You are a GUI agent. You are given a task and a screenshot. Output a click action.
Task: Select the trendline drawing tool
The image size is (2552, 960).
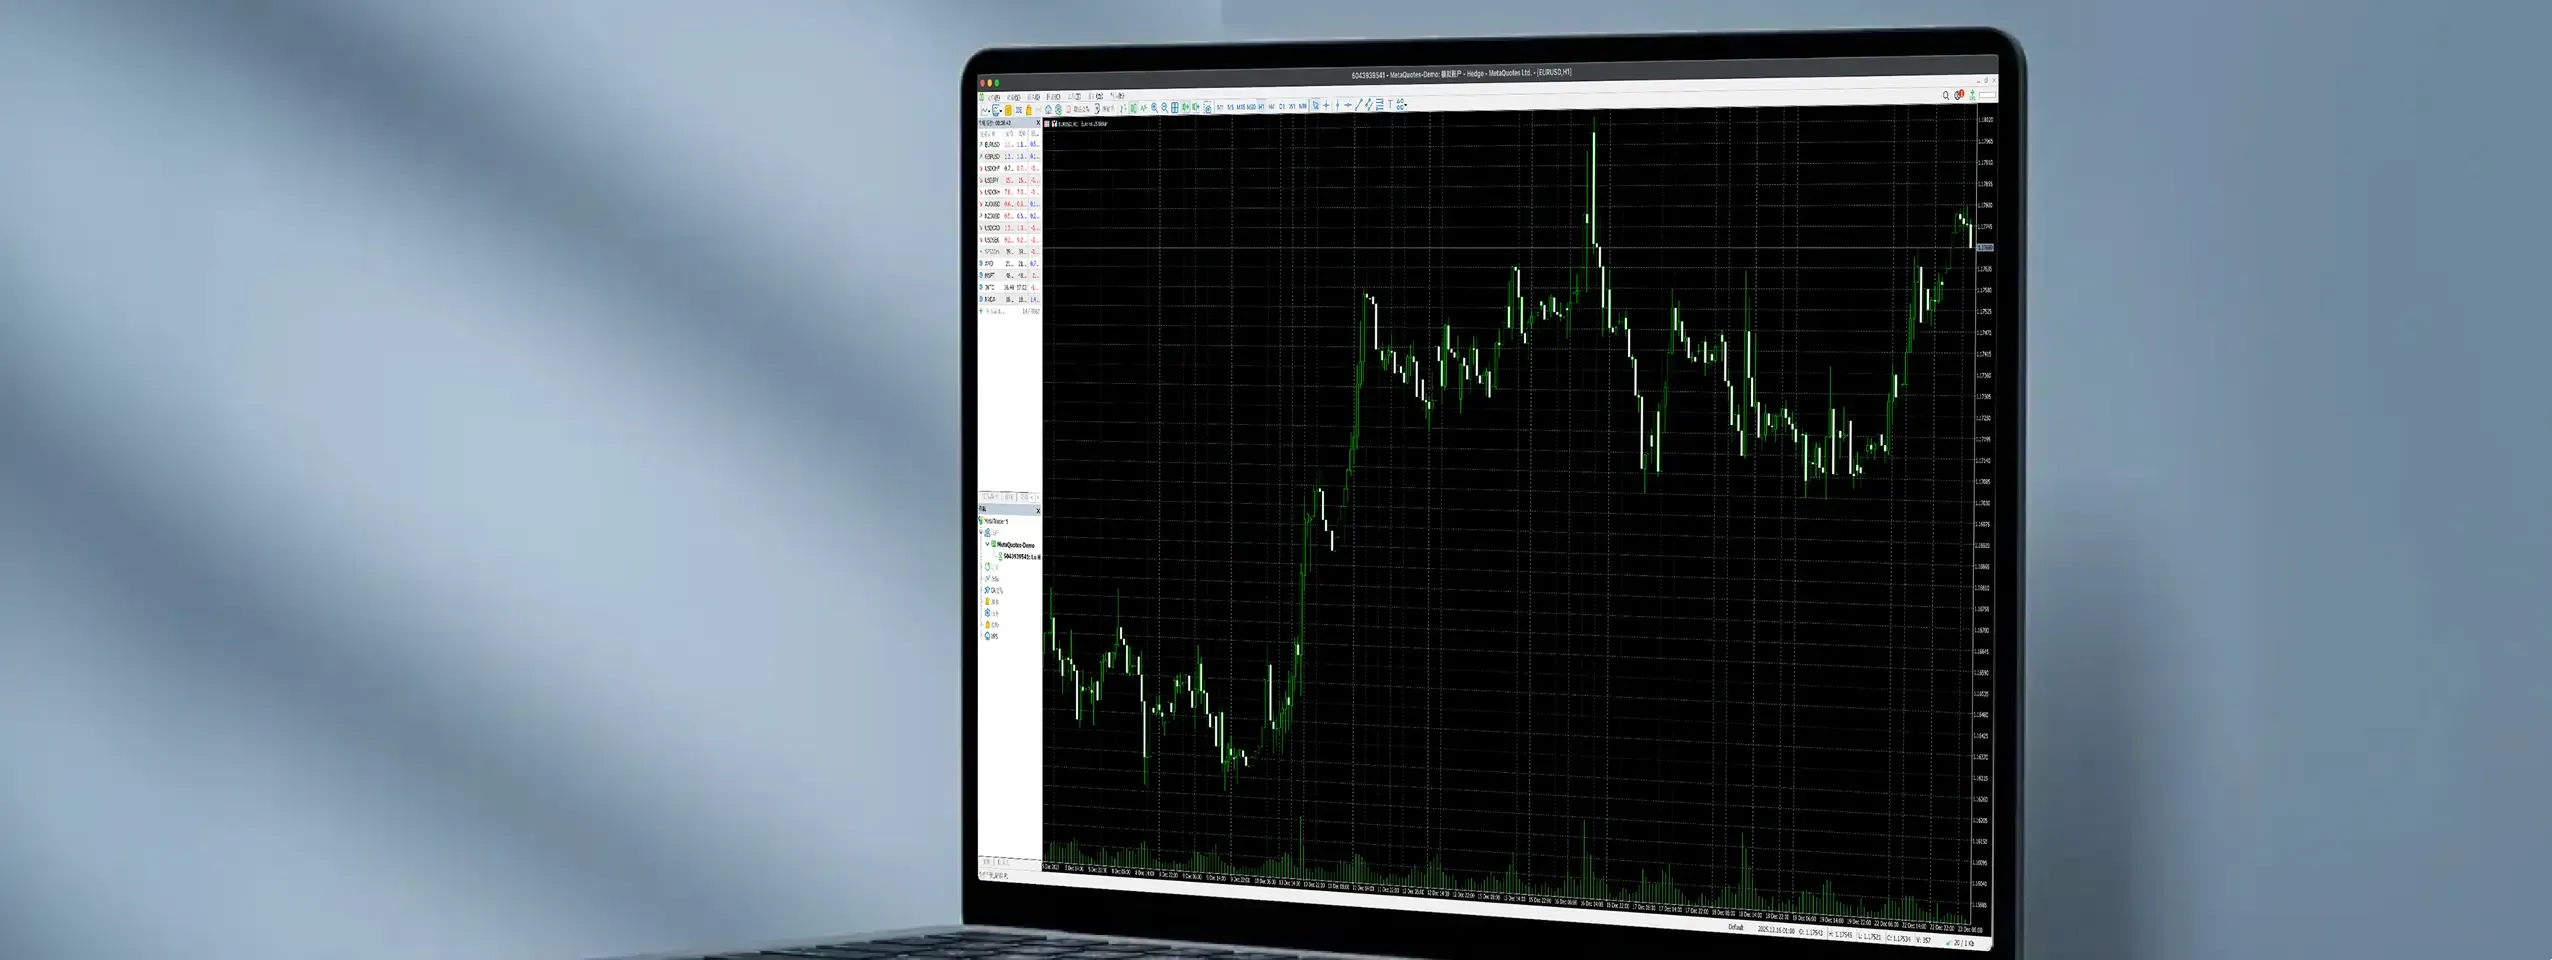click(1358, 105)
